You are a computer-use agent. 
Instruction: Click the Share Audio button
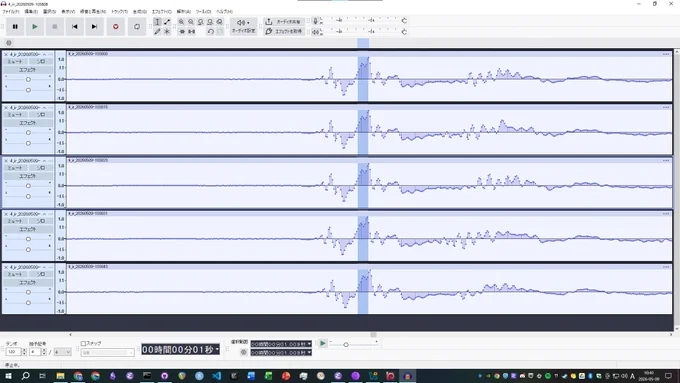tap(283, 21)
